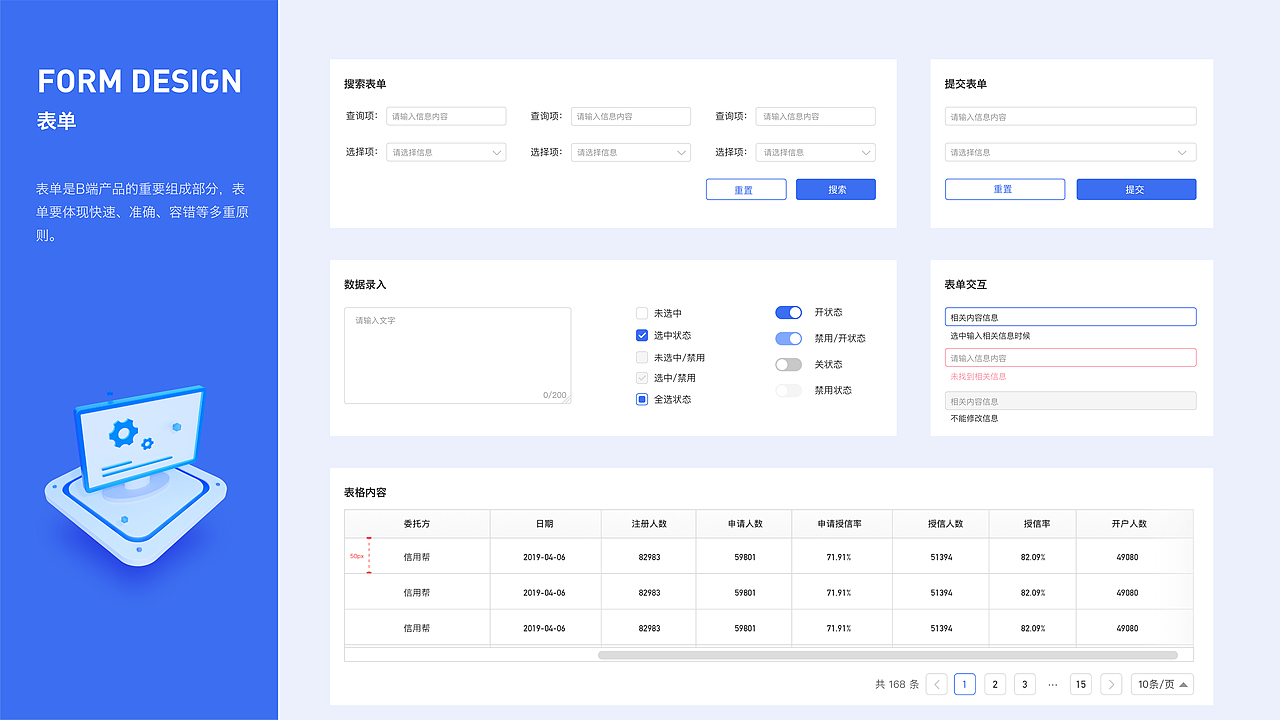This screenshot has height=720, width=1280.
Task: Click the 注册人数 column header
Action: pyautogui.click(x=649, y=523)
